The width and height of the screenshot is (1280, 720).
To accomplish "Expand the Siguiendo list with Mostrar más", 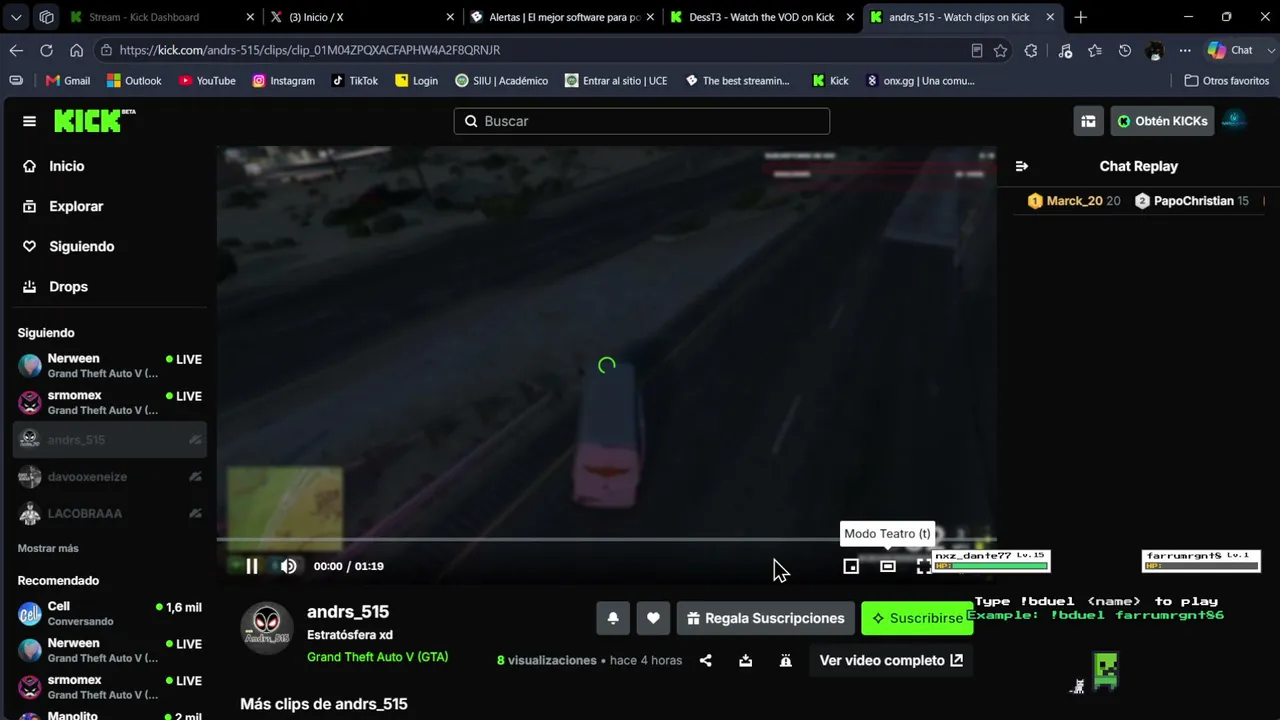I will pos(48,548).
